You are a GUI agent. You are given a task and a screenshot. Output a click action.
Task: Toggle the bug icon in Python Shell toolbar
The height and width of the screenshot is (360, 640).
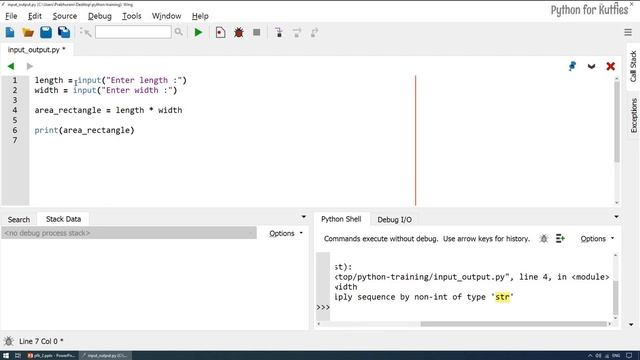coord(543,238)
